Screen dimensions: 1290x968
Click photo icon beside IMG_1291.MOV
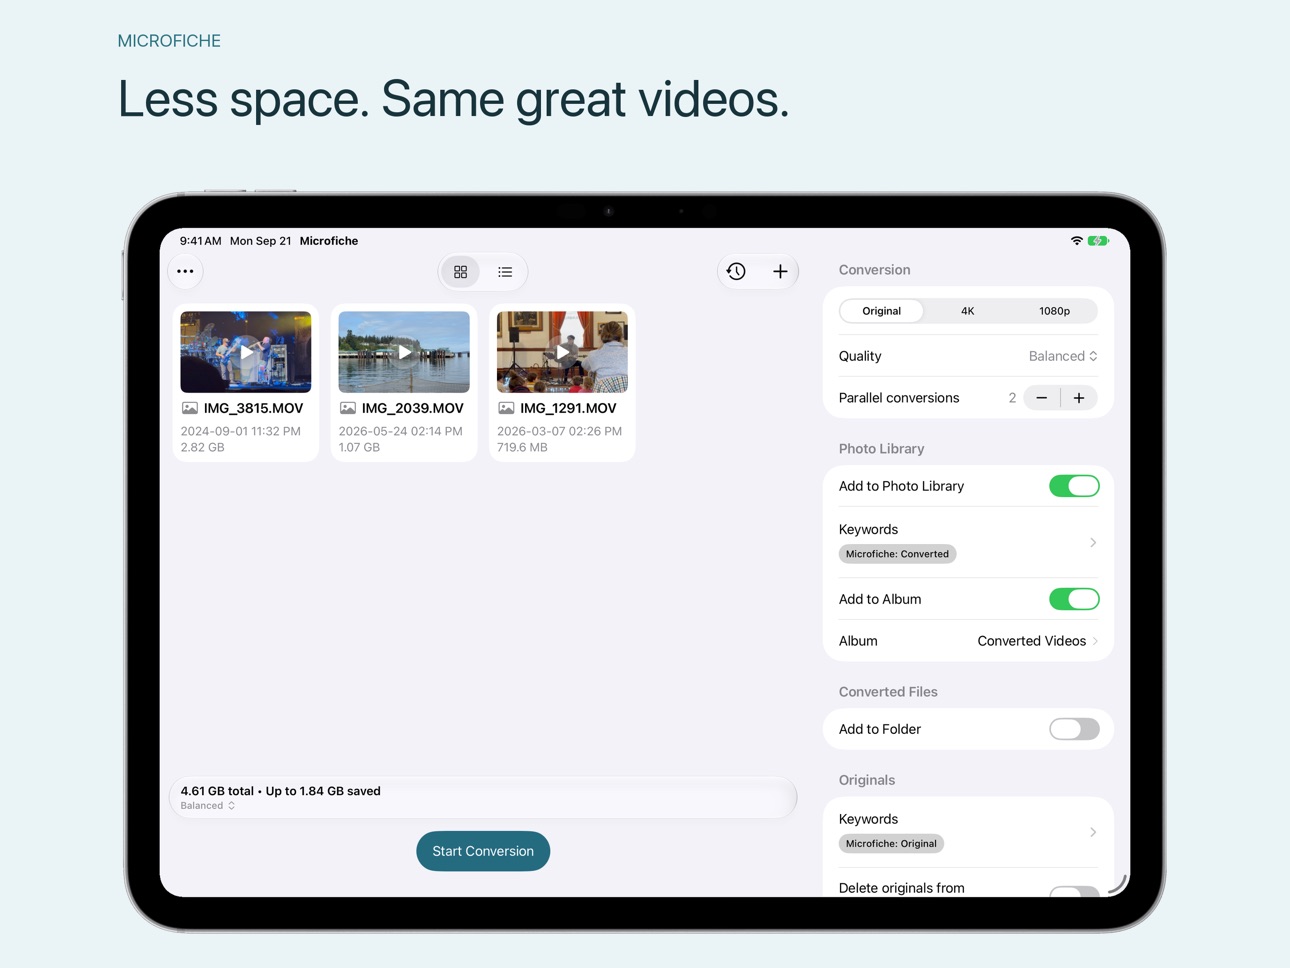[x=506, y=408]
